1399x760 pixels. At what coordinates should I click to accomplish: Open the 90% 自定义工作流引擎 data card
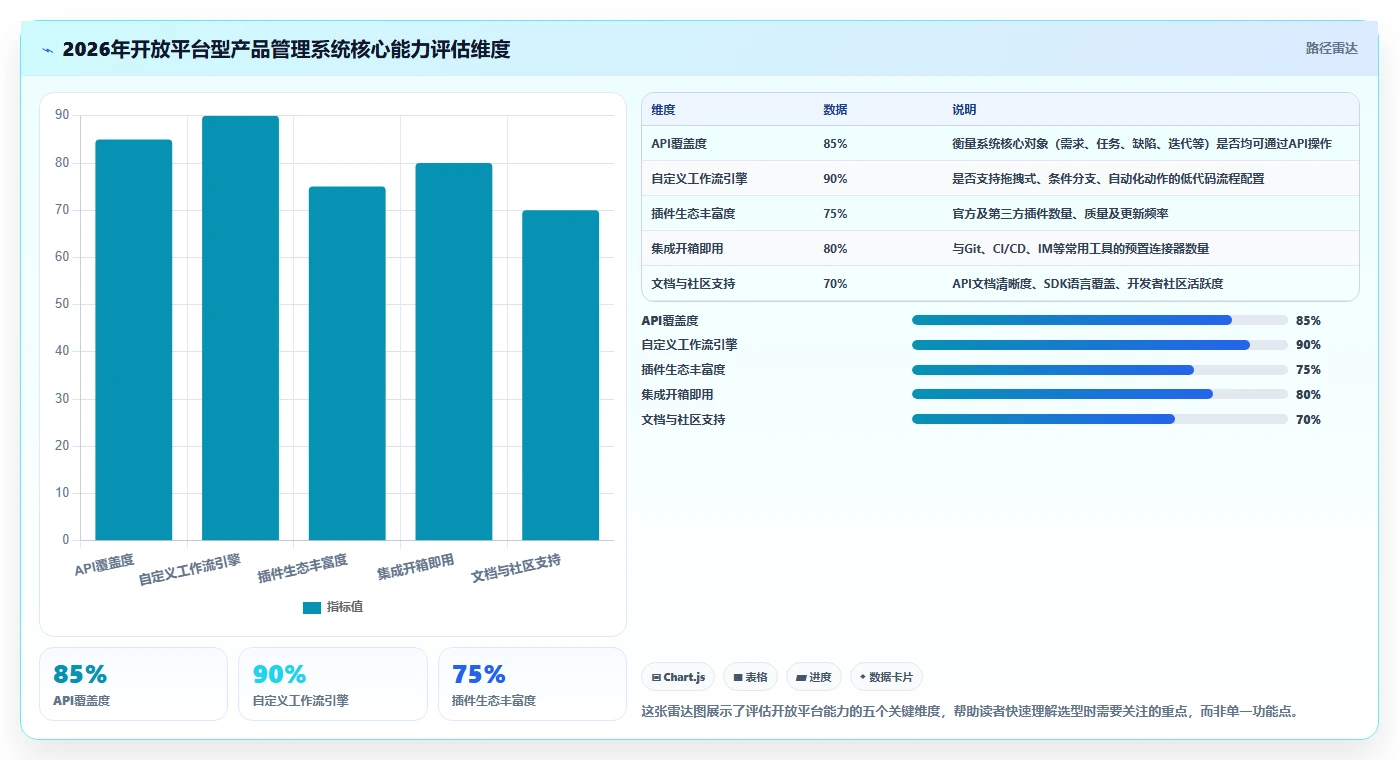coord(333,684)
